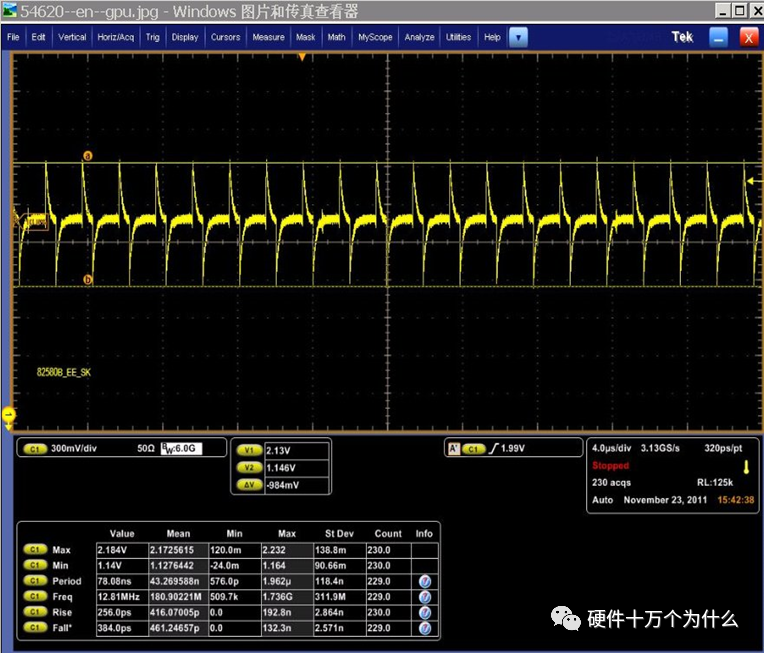The height and width of the screenshot is (653, 764).
Task: Click the ΔV cursor readout button
Action: (x=249, y=486)
